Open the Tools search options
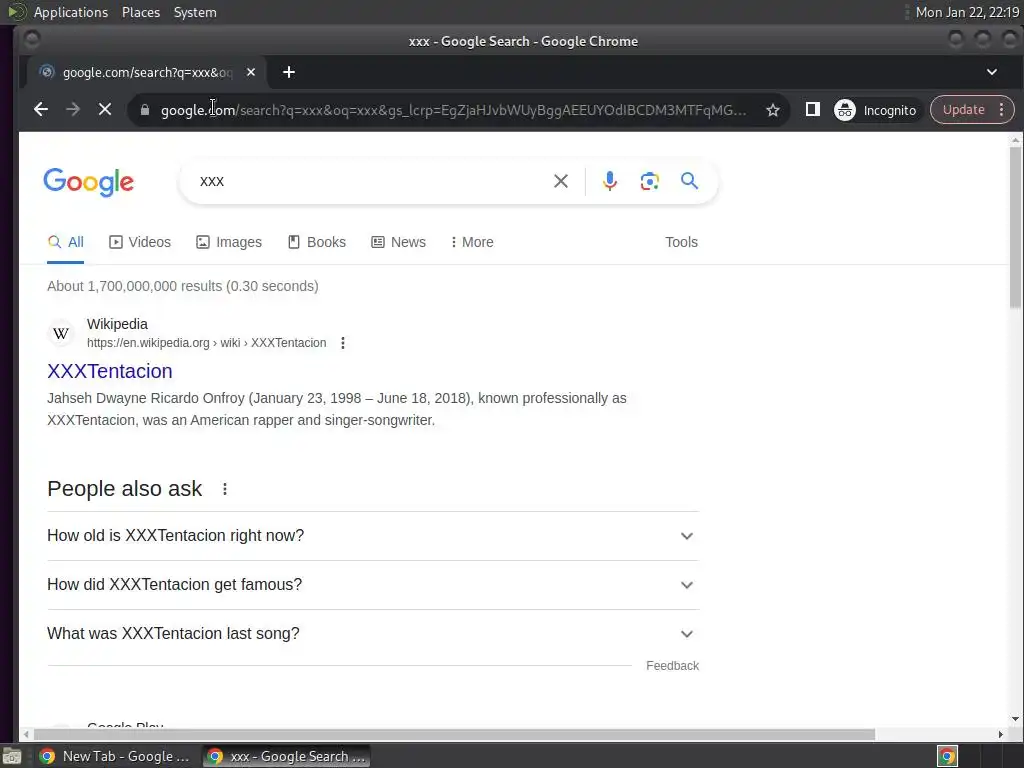 point(681,242)
